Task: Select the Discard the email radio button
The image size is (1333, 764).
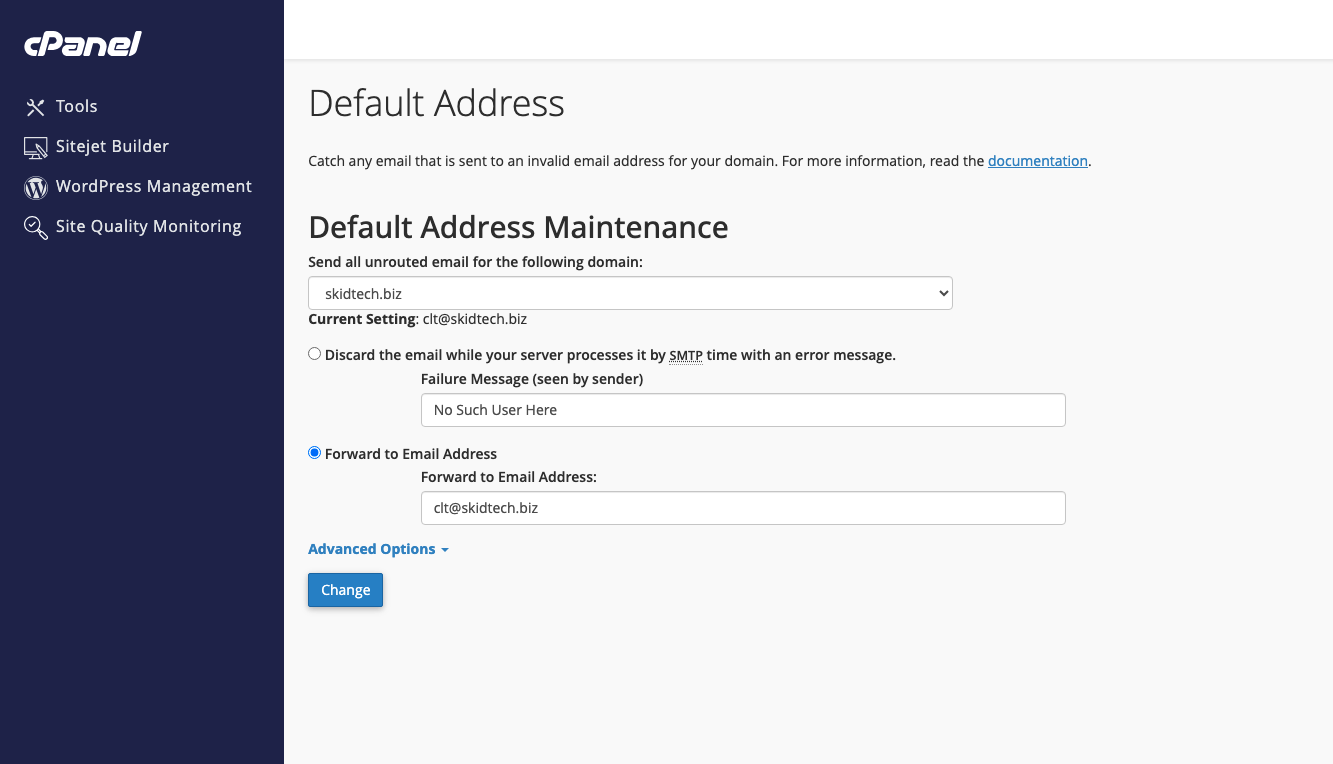Action: pos(315,354)
